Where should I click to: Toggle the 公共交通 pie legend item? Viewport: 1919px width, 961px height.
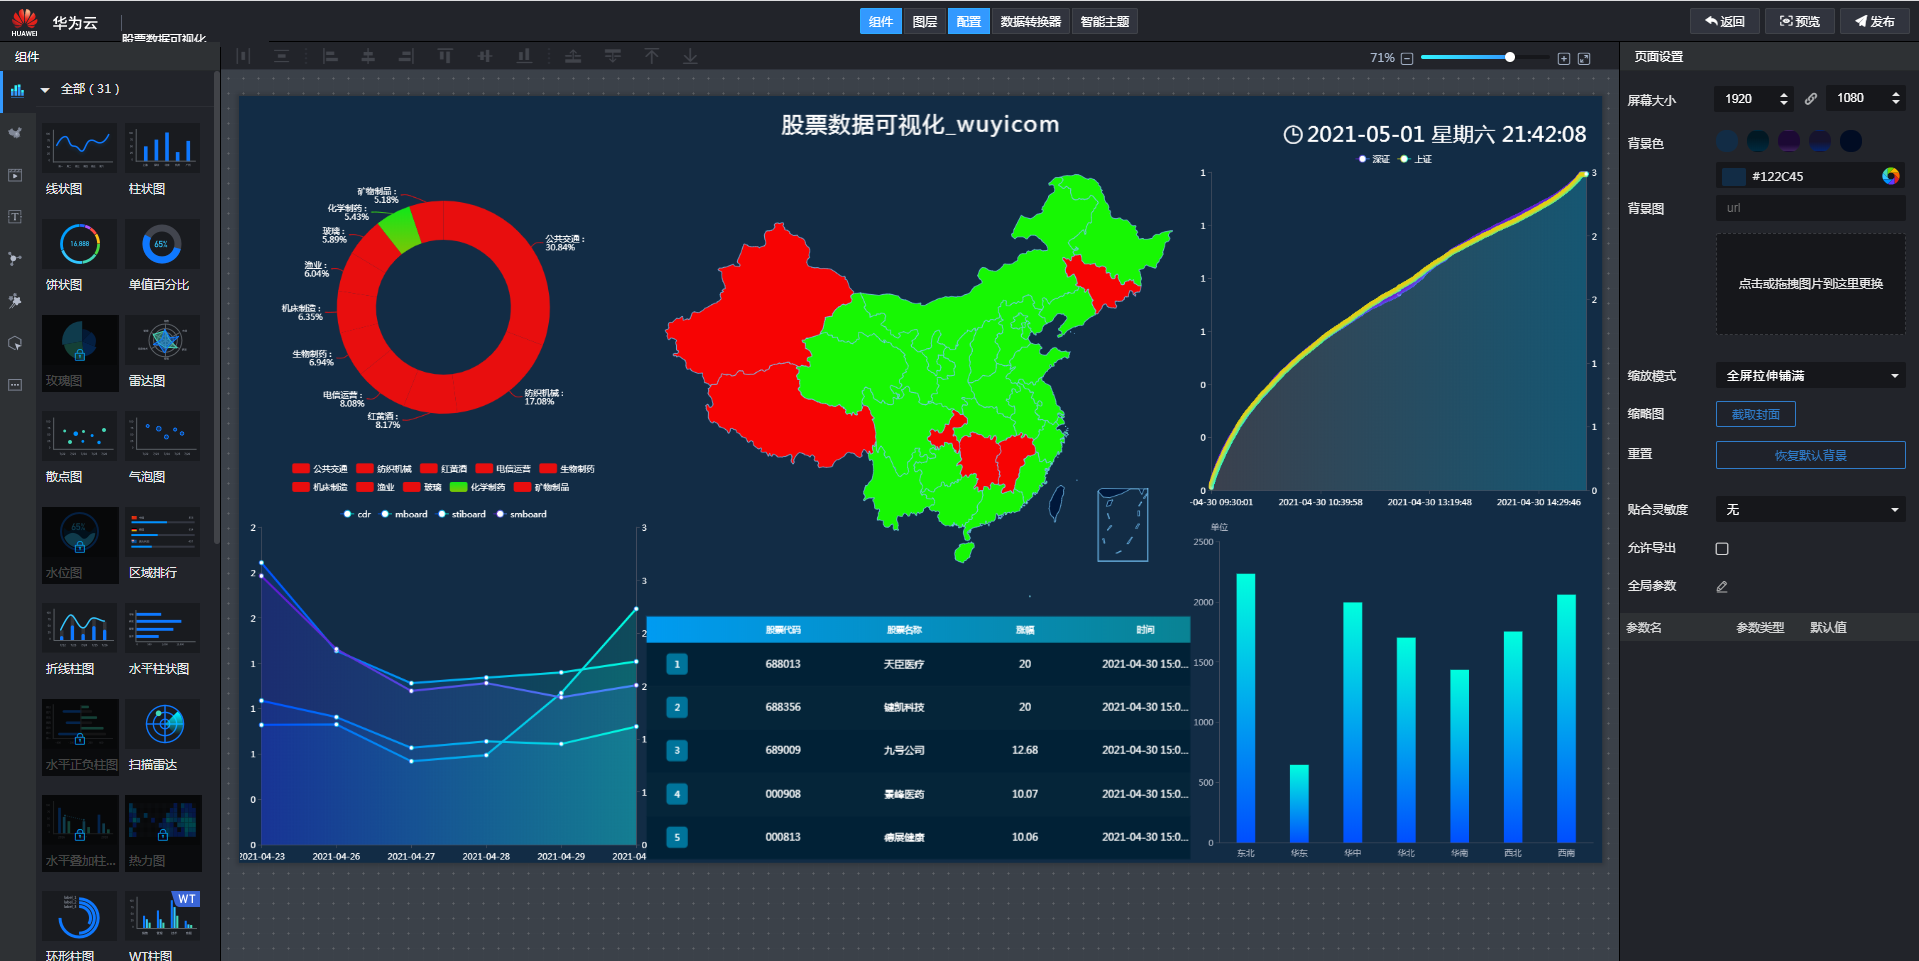click(x=320, y=469)
